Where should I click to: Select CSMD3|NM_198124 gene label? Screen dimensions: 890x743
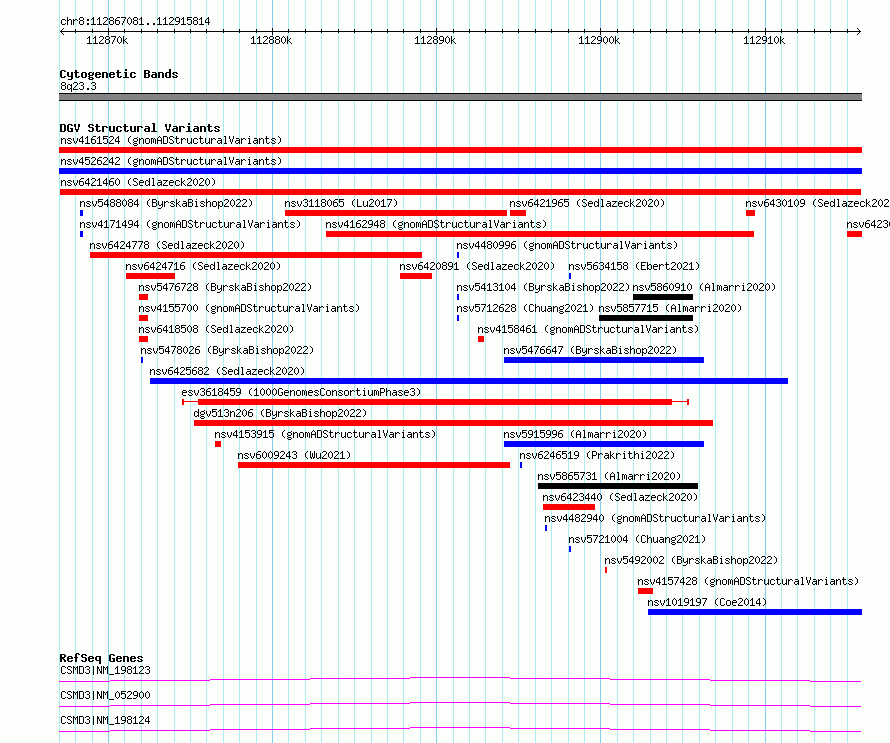pos(106,720)
